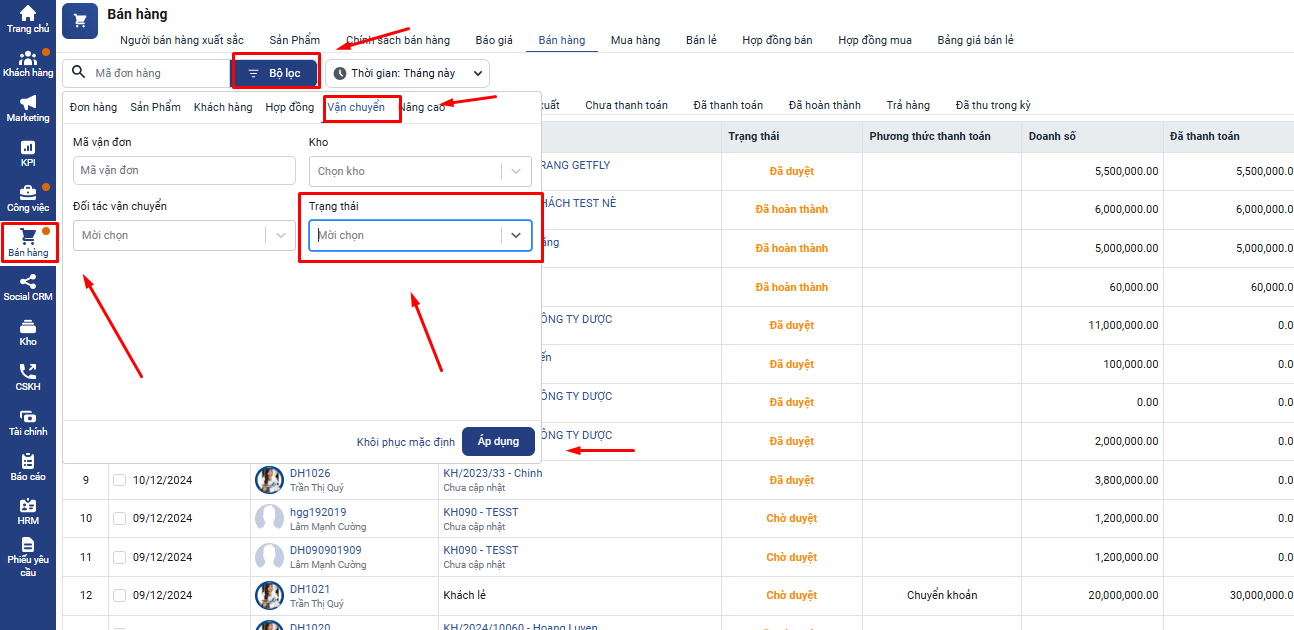Open the Thời gian: Tháng này selector
The height and width of the screenshot is (630, 1294).
click(x=408, y=73)
